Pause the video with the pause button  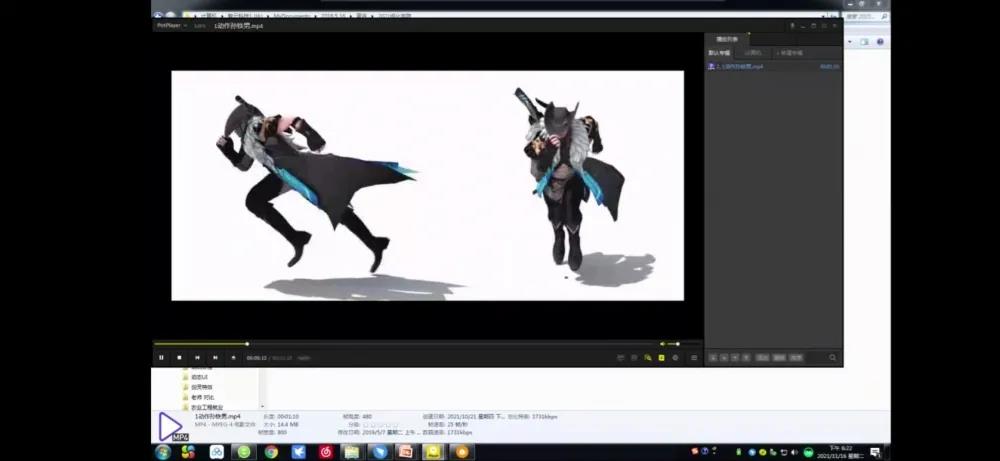coord(161,357)
